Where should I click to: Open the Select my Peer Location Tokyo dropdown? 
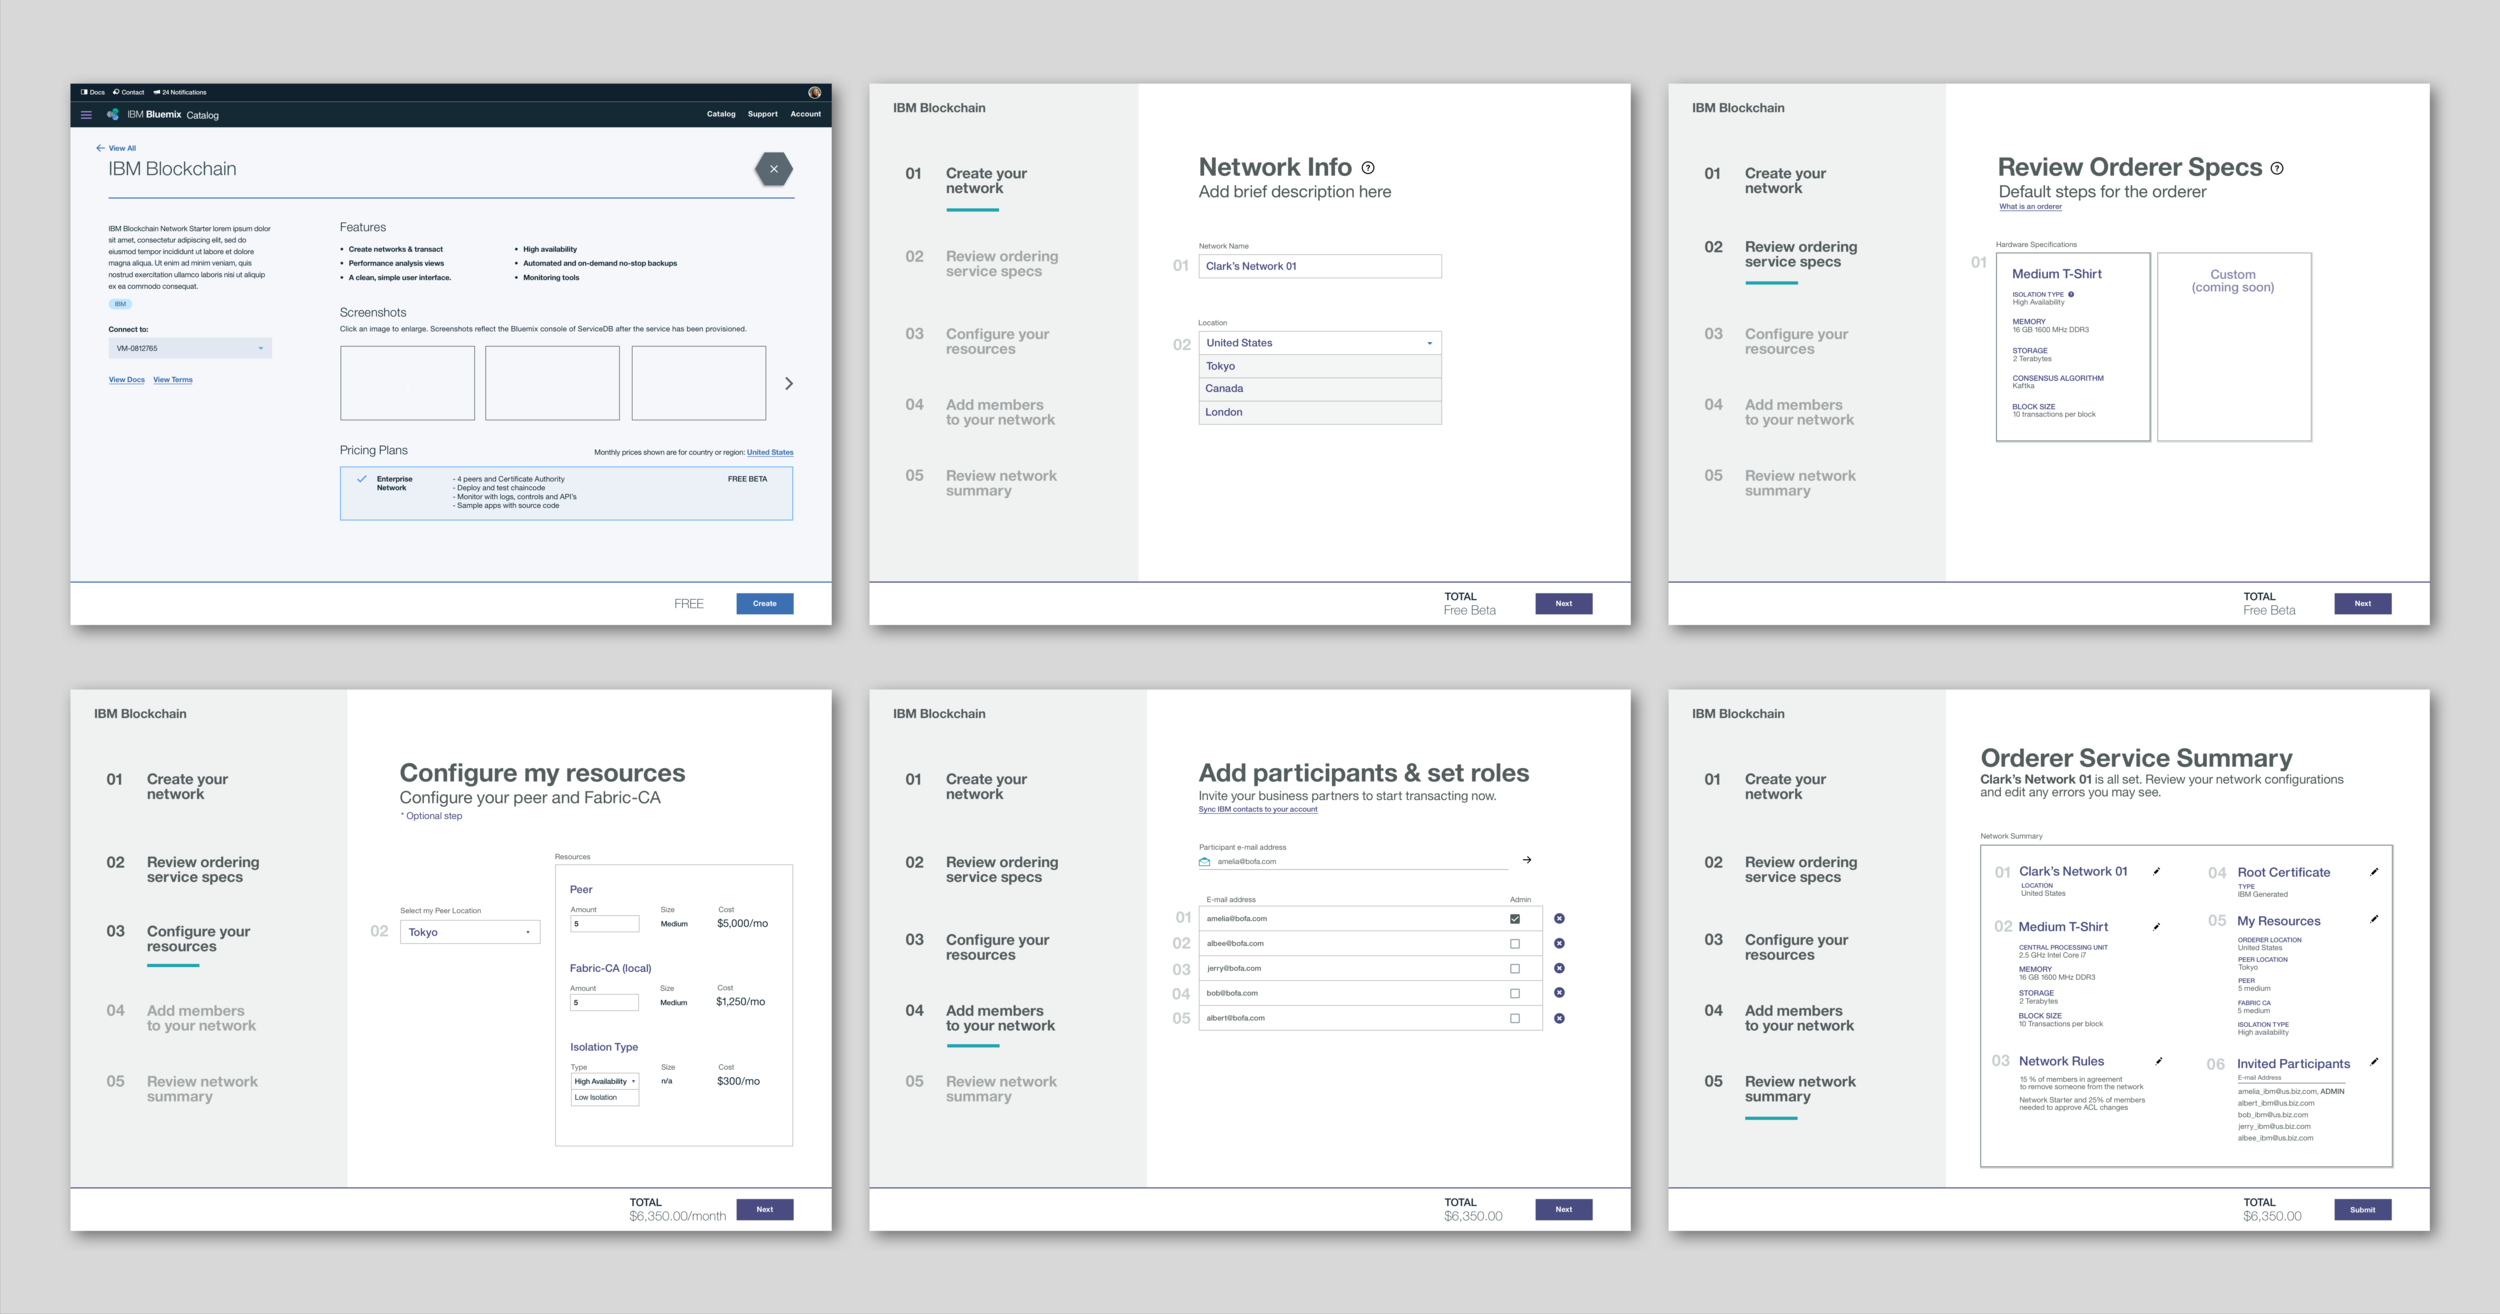pos(470,932)
